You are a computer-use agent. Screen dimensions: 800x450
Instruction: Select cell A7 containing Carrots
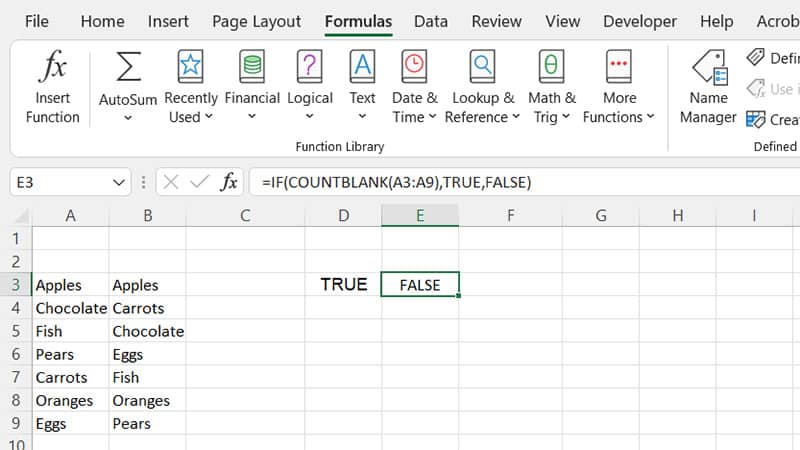70,377
